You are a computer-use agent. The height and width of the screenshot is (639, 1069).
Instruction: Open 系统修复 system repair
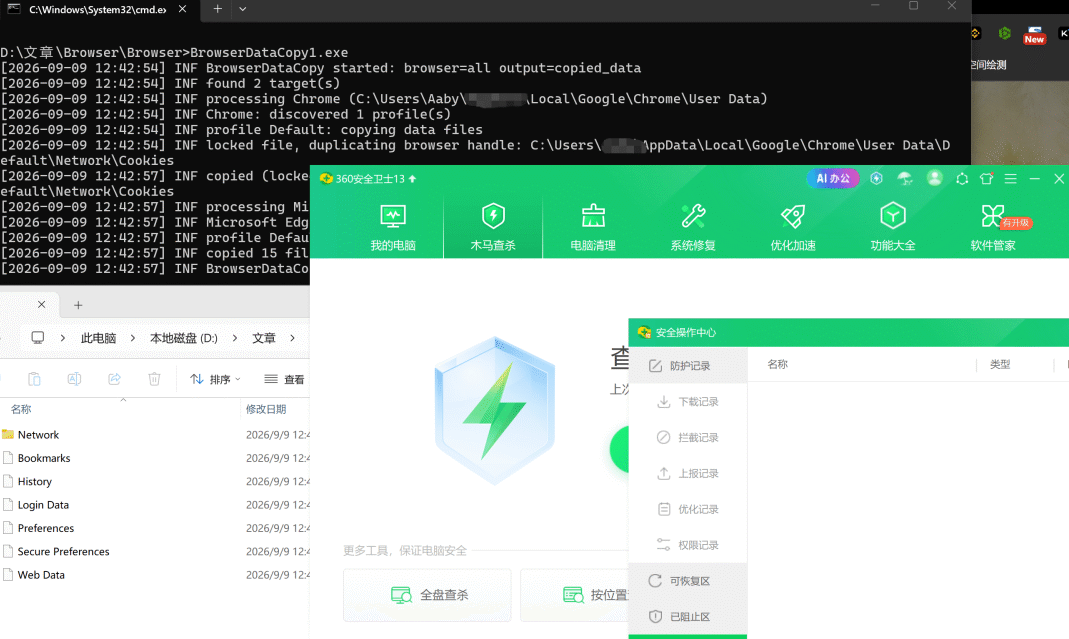(x=693, y=228)
